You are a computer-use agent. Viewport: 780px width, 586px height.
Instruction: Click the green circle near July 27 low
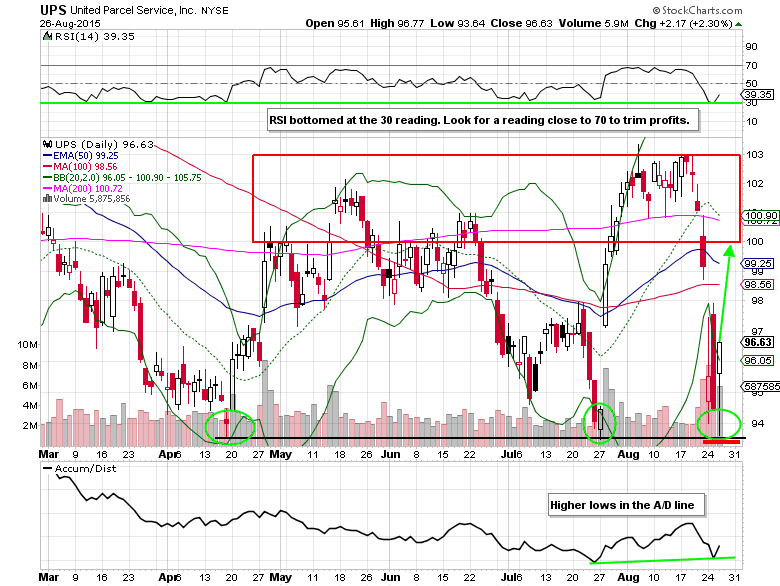click(599, 418)
